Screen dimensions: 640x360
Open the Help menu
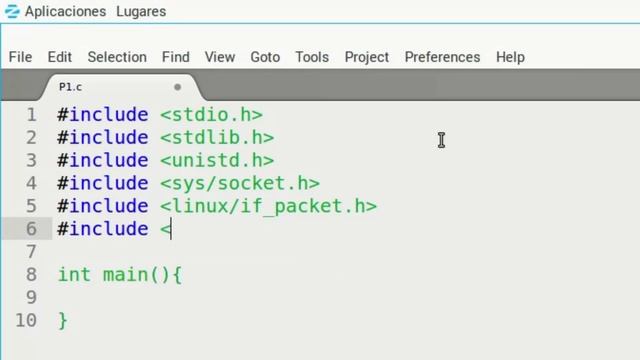[511, 57]
